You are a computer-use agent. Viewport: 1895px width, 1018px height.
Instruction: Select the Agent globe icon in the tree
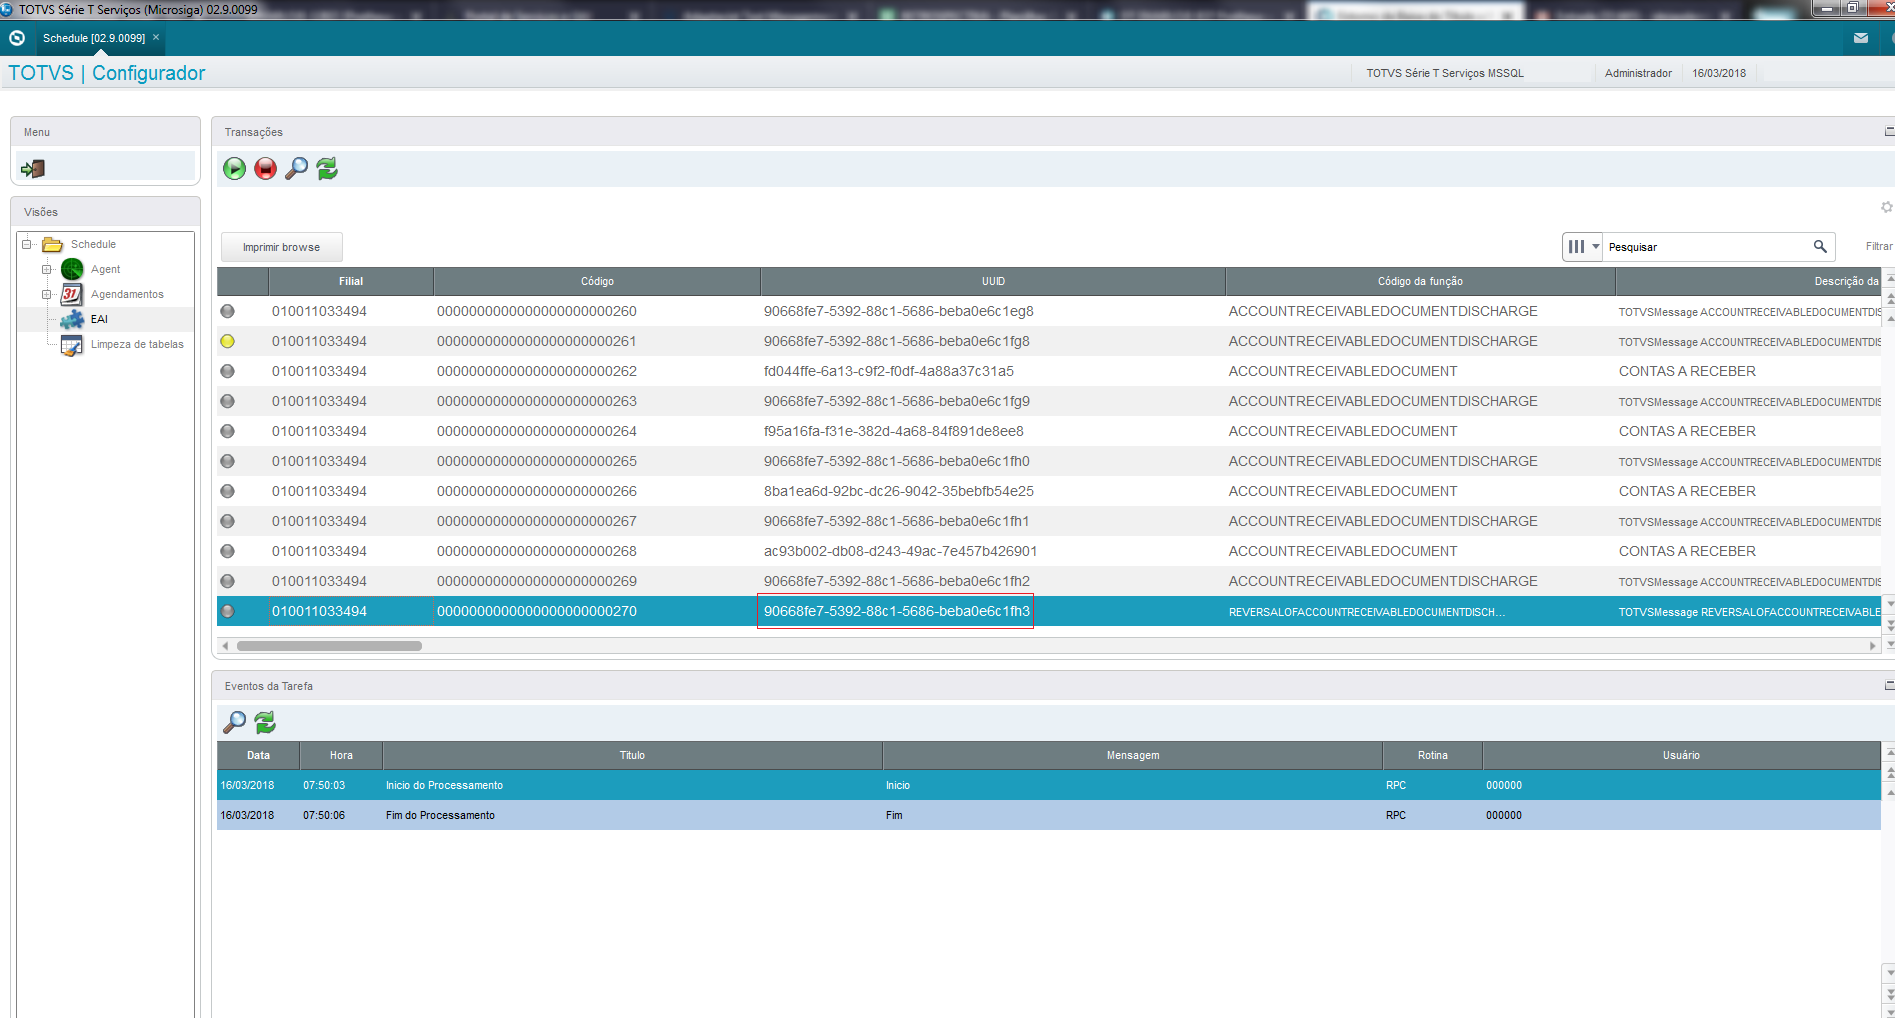[x=72, y=269]
